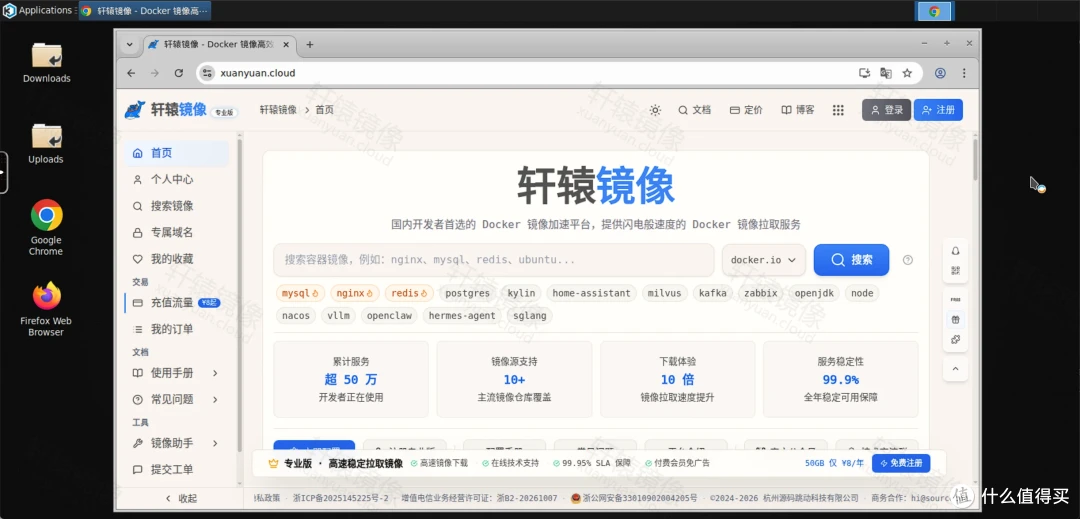Open the Applications menu in the top panel
This screenshot has width=1080, height=519.
coord(38,10)
